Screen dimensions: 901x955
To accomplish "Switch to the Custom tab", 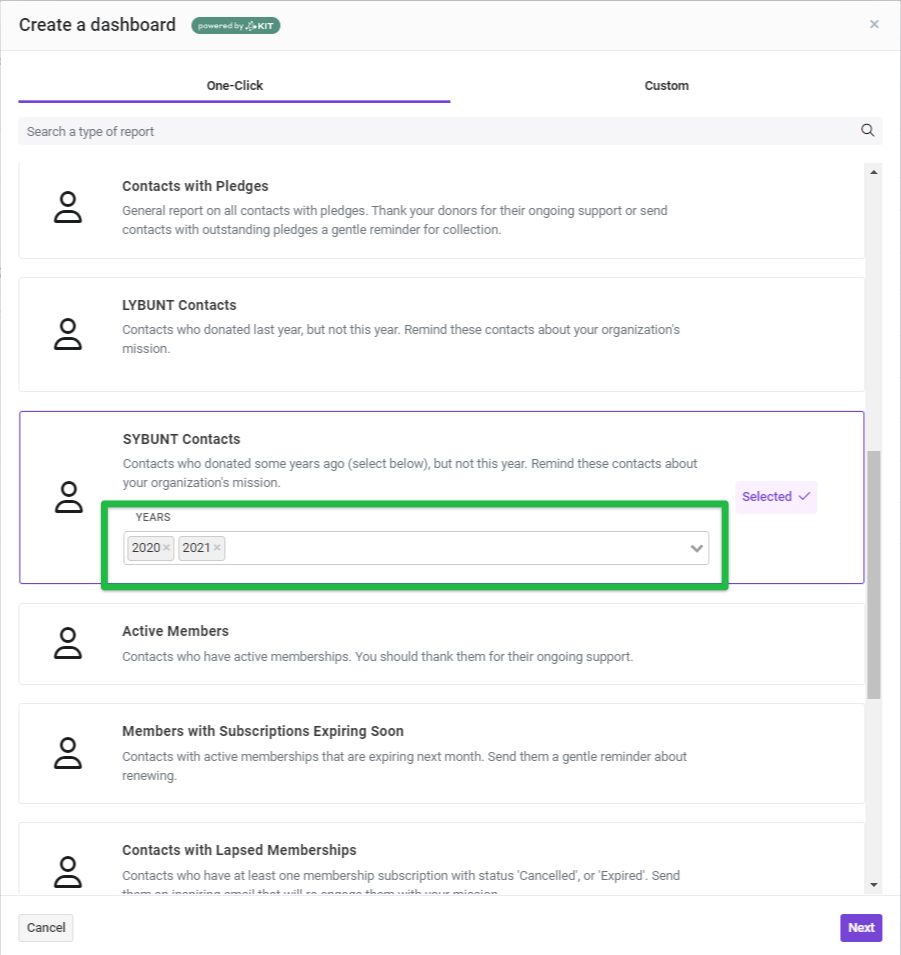I will (666, 86).
